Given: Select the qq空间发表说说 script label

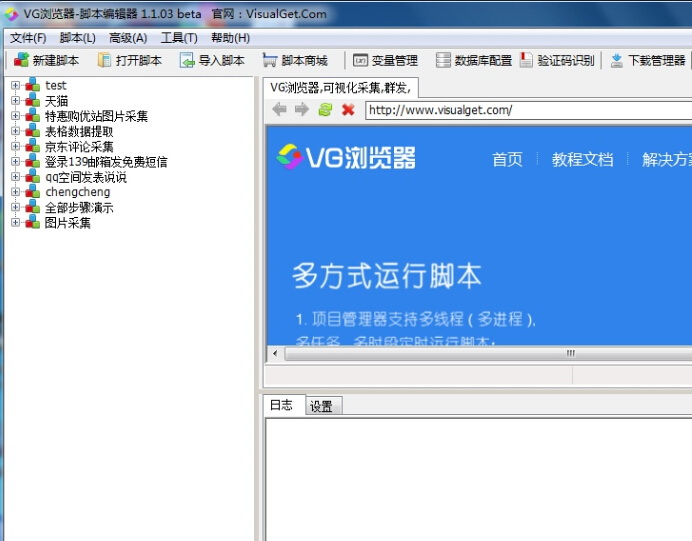Looking at the screenshot, I should point(86,177).
